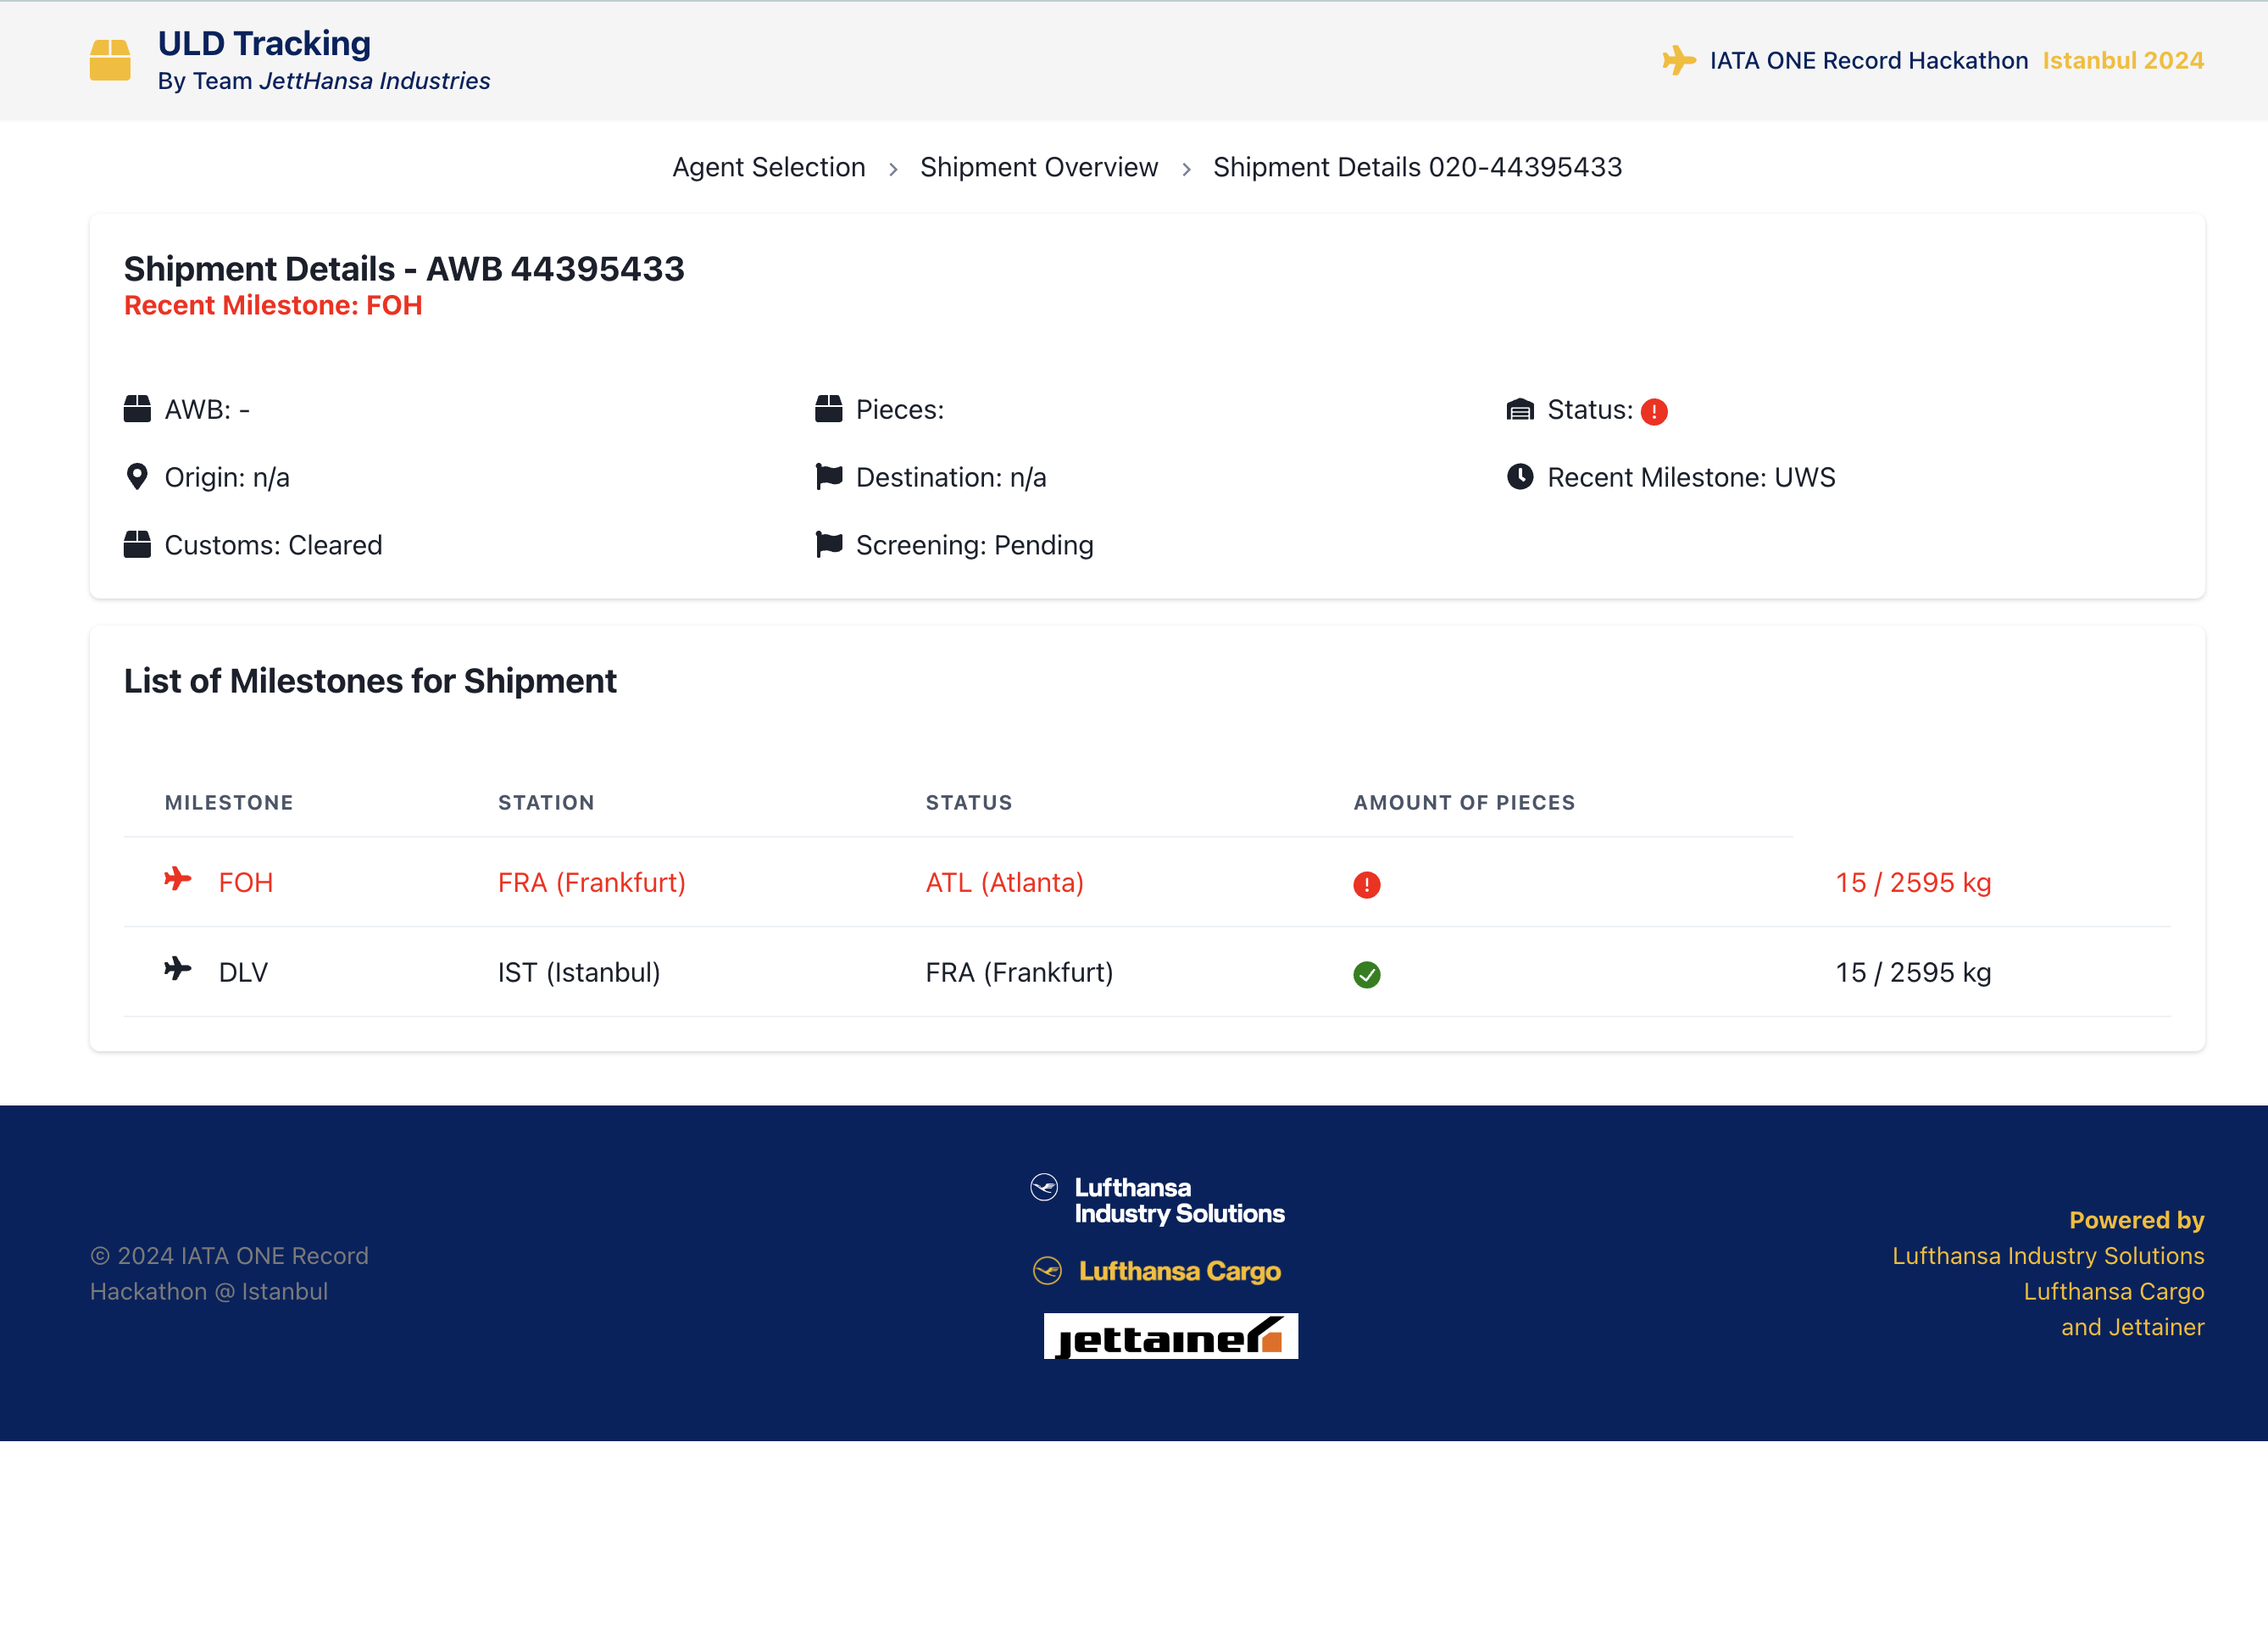Click the black airplane icon beside DLV
The width and height of the screenshot is (2268, 1626).
tap(177, 969)
